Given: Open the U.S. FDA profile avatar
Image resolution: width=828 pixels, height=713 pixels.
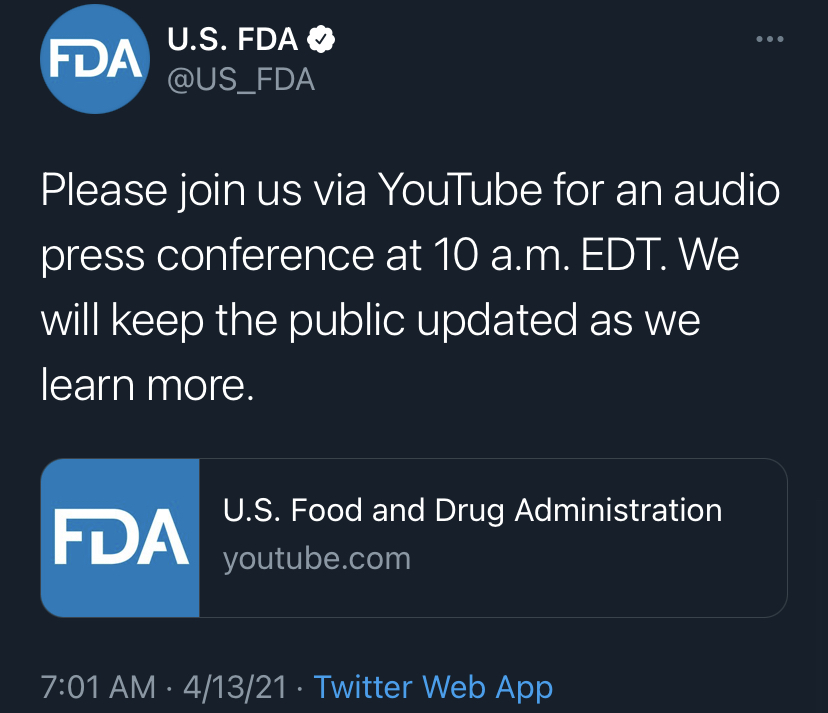Looking at the screenshot, I should coord(95,59).
